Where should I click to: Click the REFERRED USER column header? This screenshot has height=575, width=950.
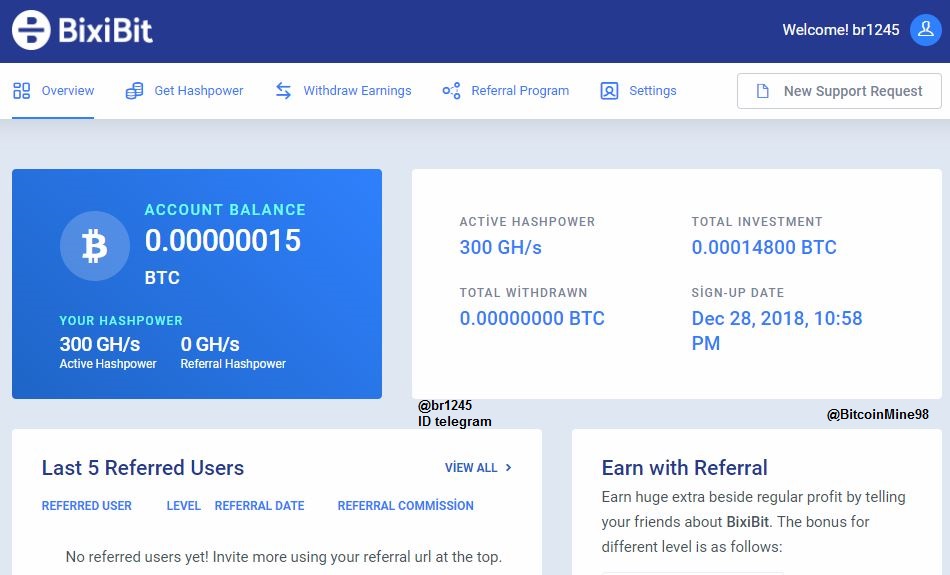click(87, 505)
